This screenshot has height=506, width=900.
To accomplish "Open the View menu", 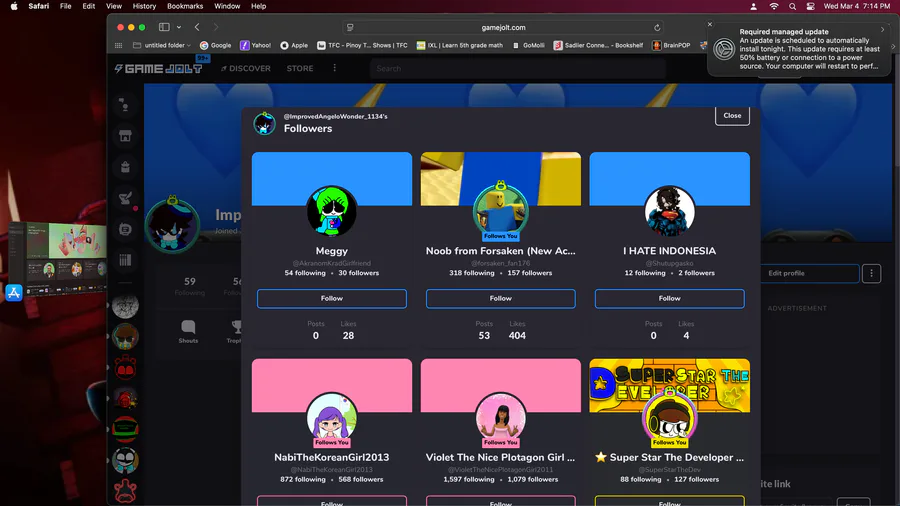I will [x=114, y=6].
